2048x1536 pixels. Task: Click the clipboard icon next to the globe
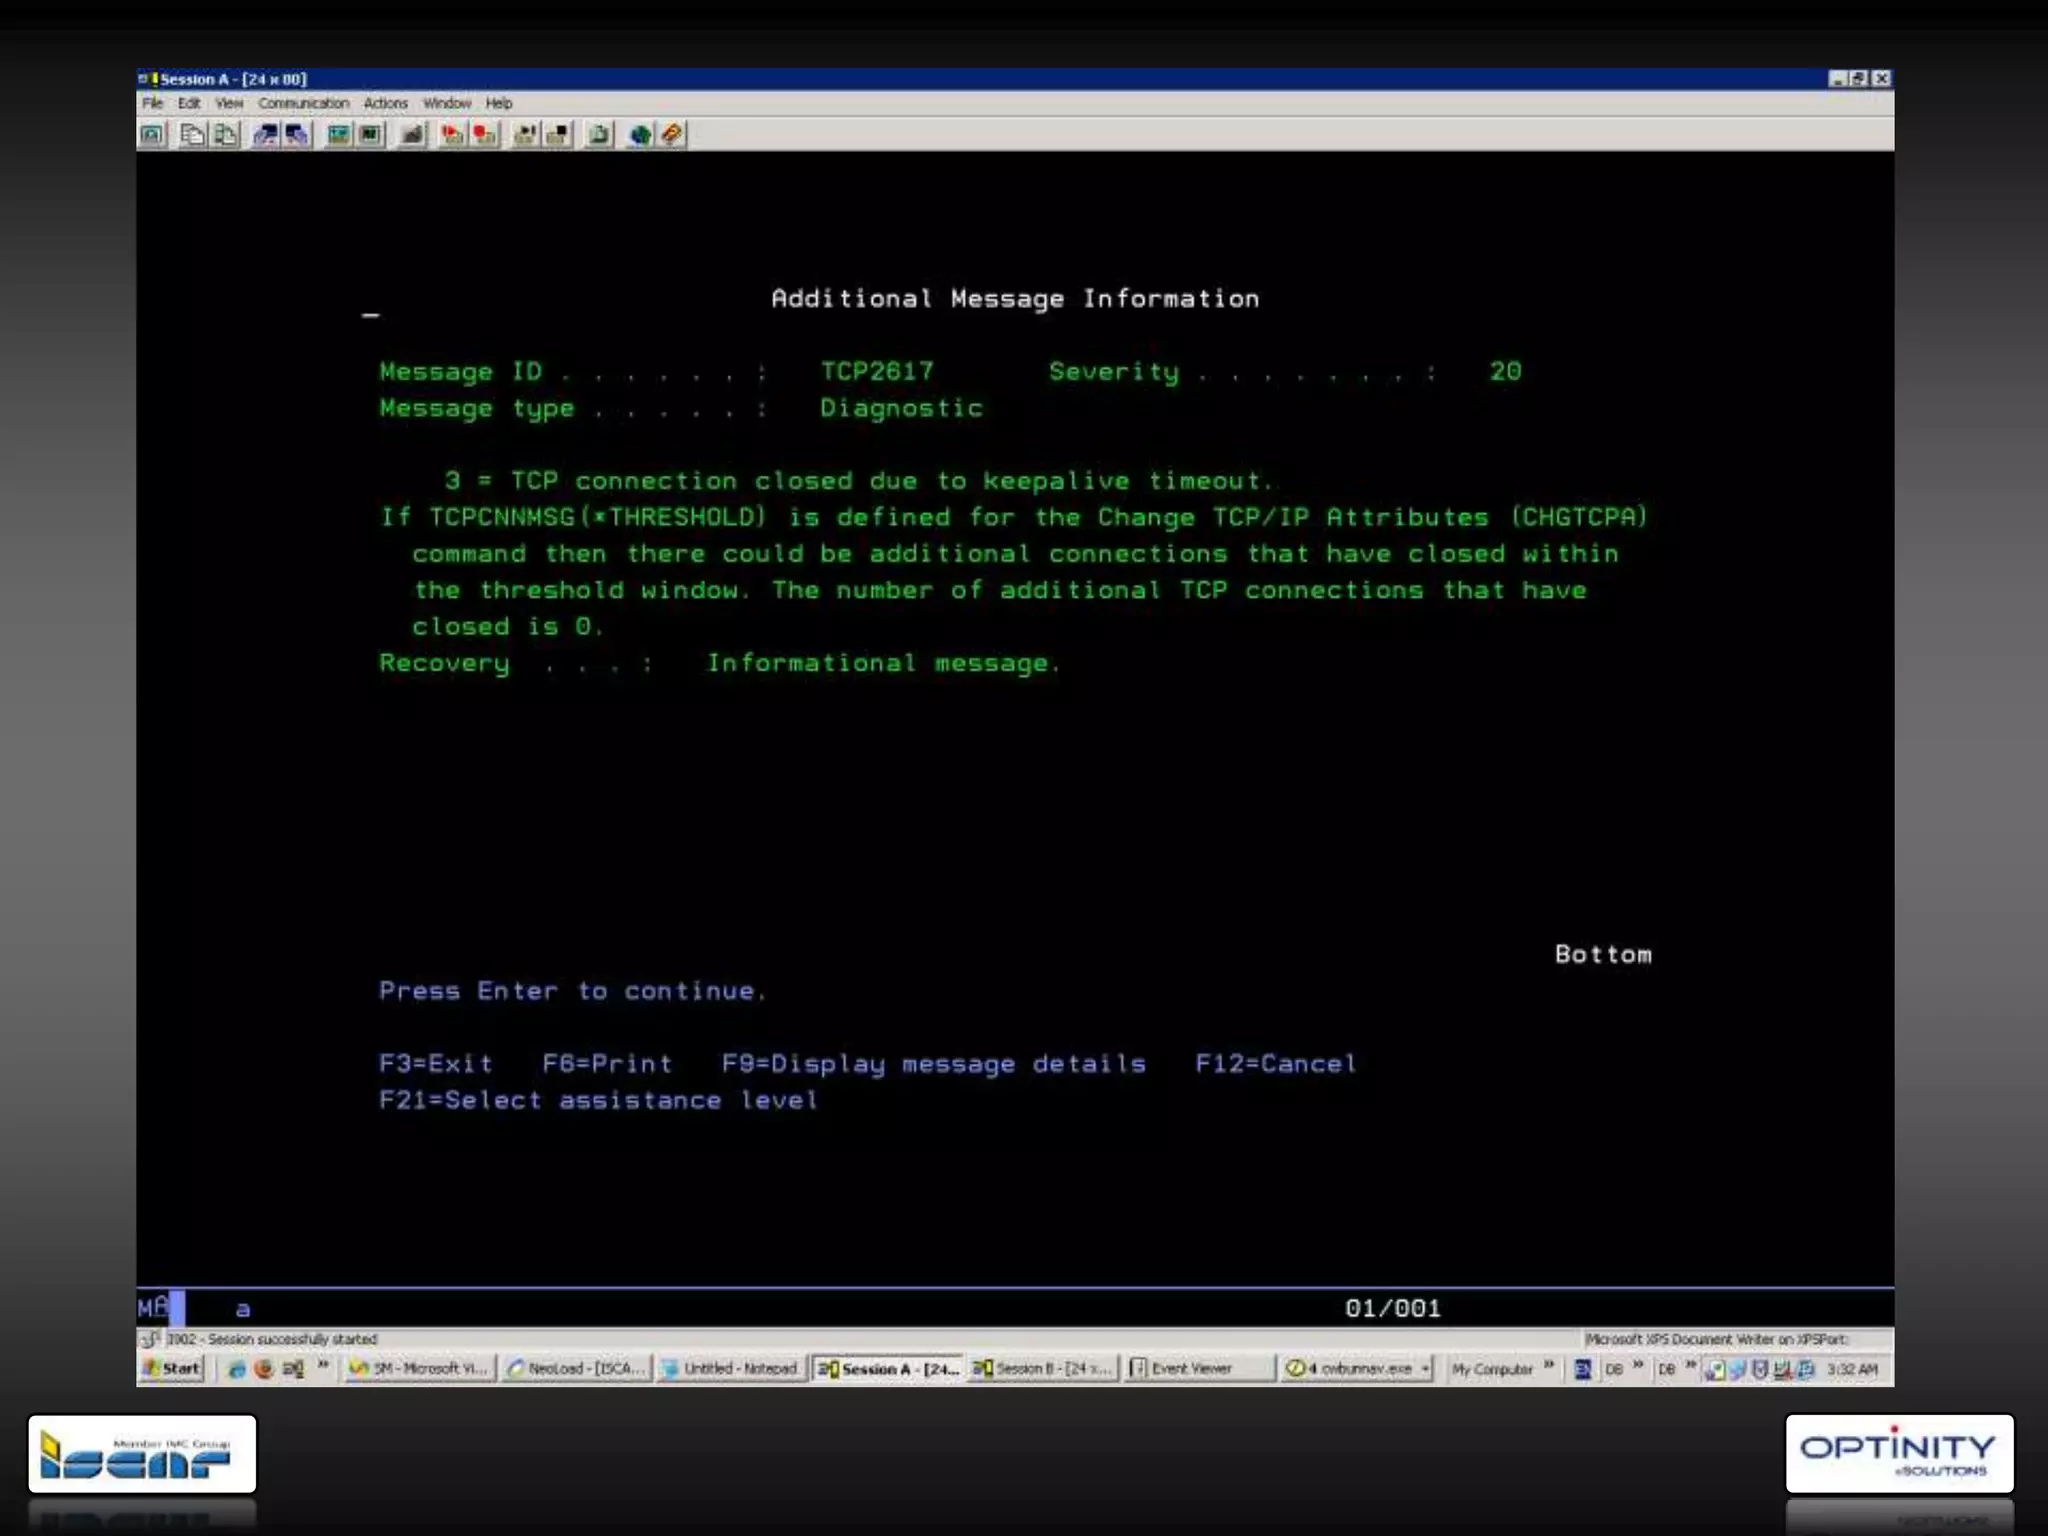click(599, 135)
